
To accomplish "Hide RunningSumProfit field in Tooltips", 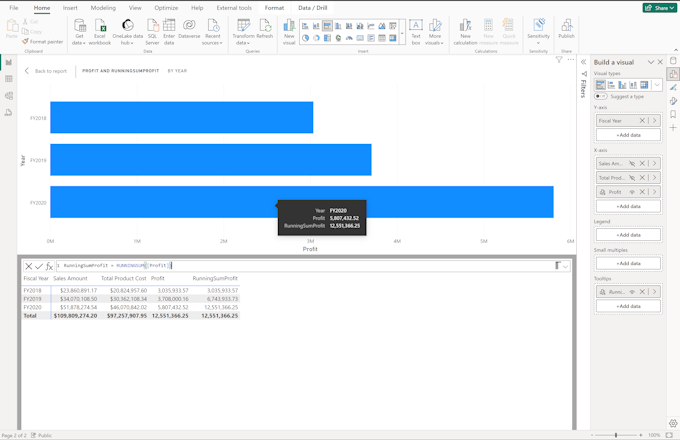I will click(632, 292).
